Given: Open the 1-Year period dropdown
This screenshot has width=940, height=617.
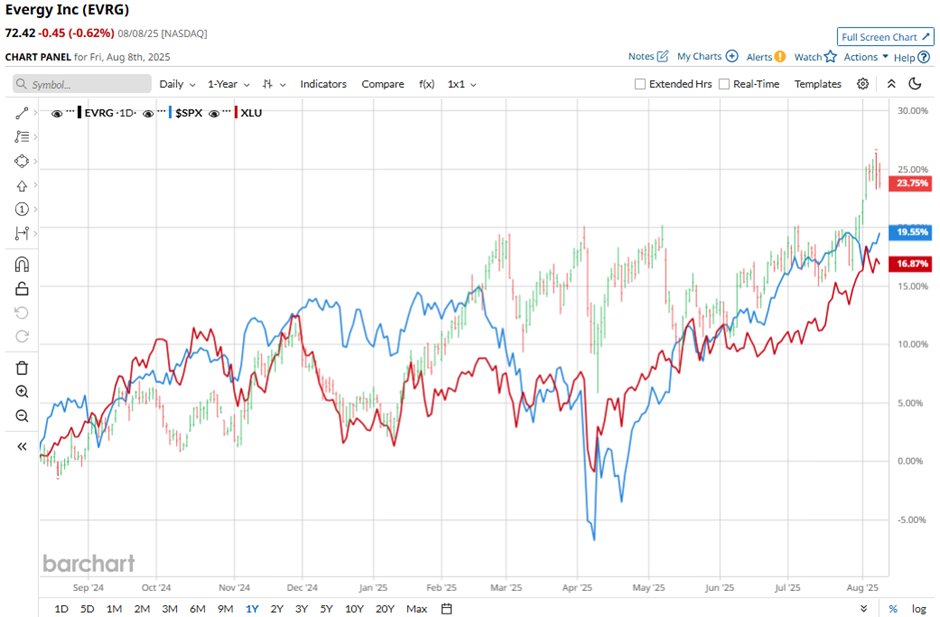Looking at the screenshot, I should [228, 85].
